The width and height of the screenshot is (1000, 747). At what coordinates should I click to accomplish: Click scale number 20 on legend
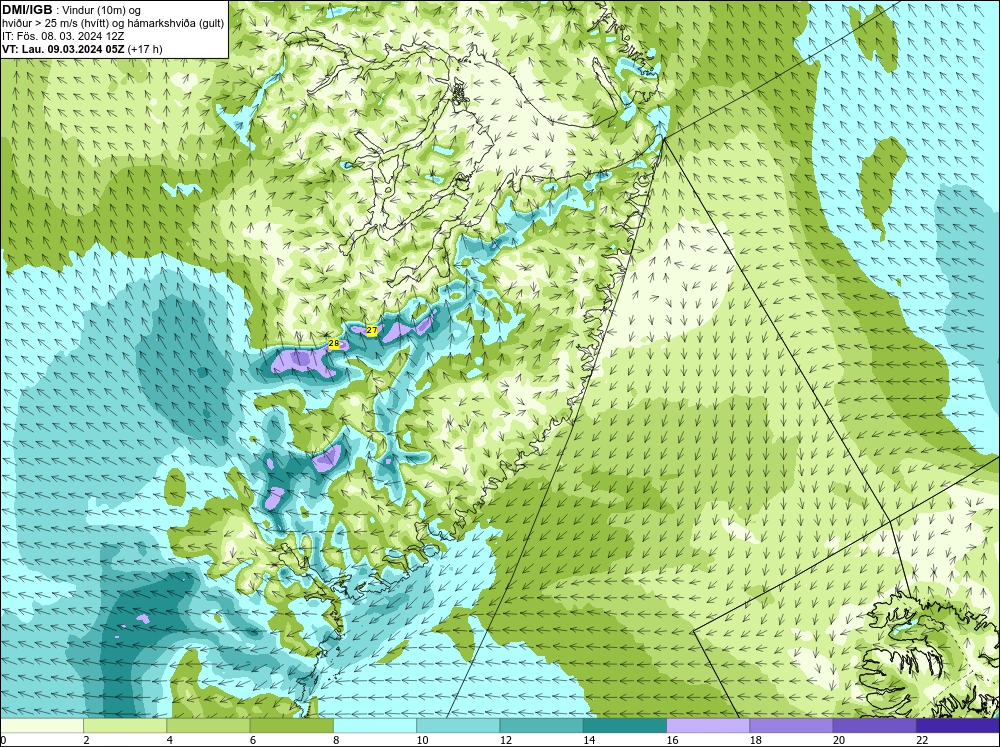[839, 740]
